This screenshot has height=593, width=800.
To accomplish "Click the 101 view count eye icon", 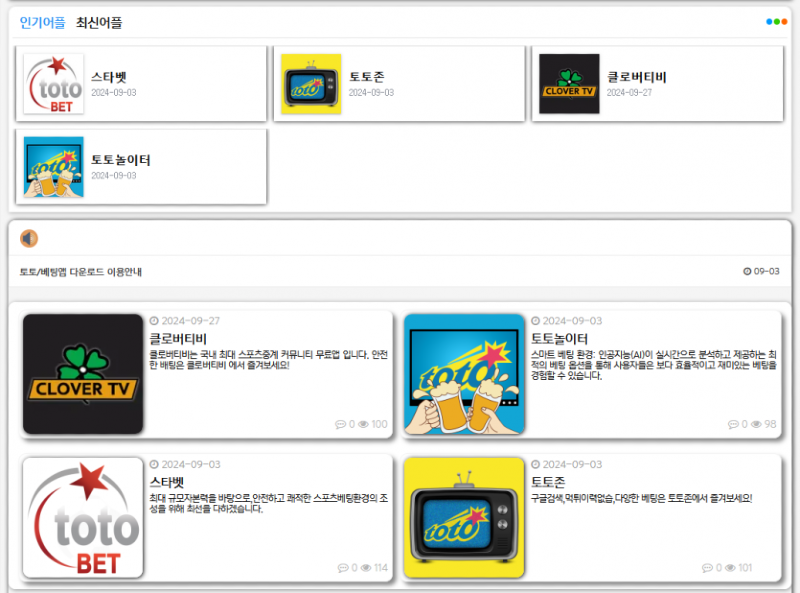I will coord(730,568).
